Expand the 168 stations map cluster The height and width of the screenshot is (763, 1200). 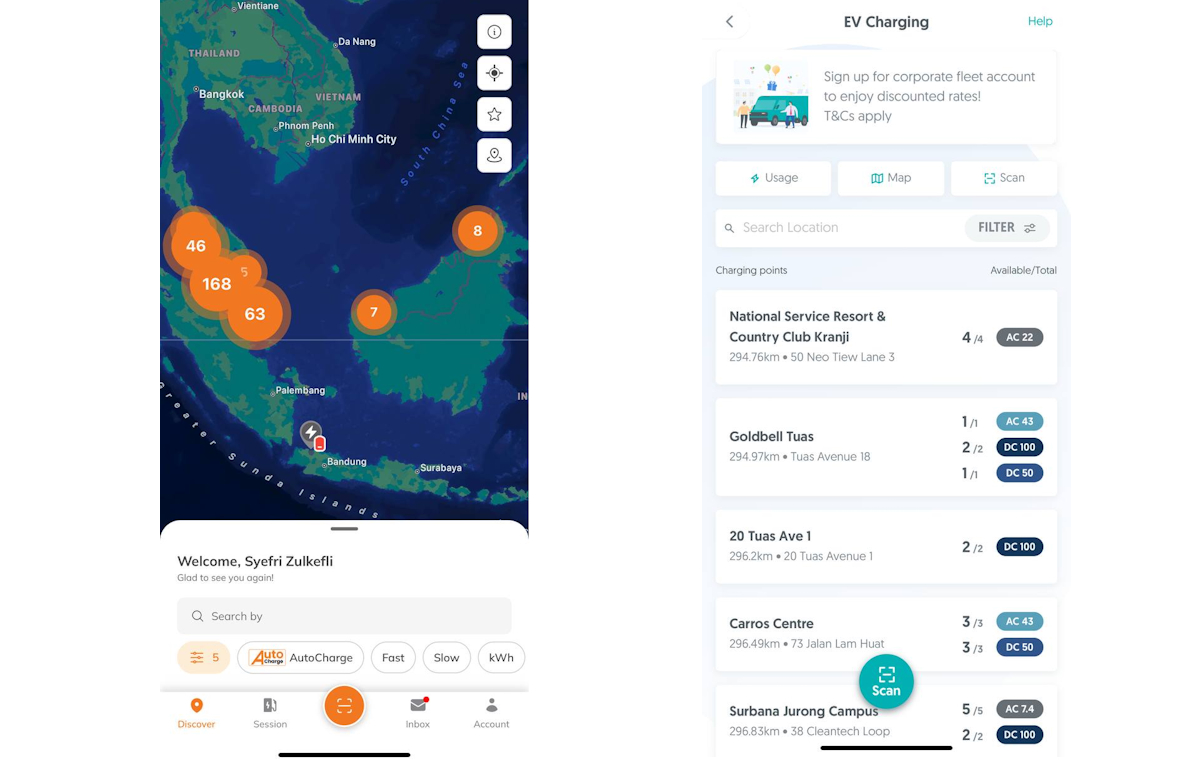tap(217, 284)
